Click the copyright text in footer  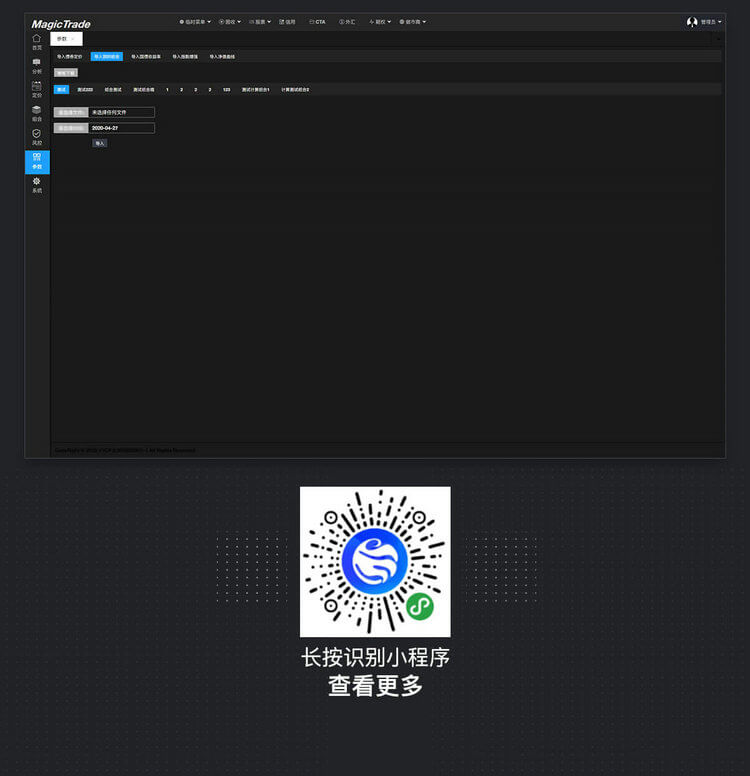click(x=125, y=450)
